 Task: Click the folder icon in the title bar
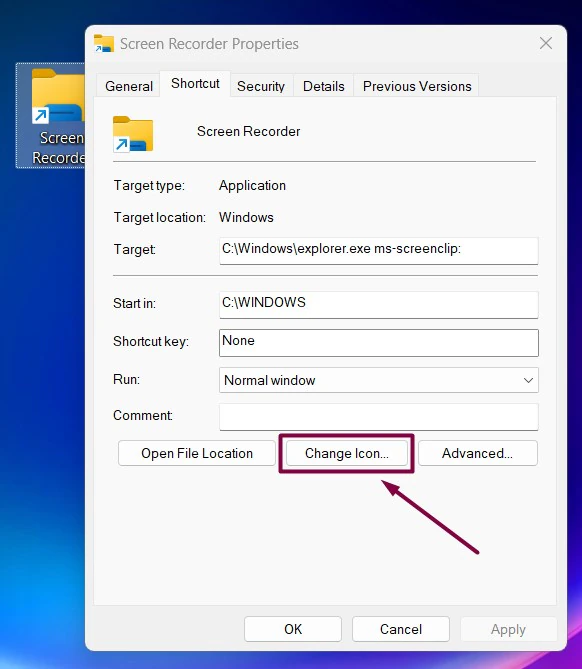point(104,44)
